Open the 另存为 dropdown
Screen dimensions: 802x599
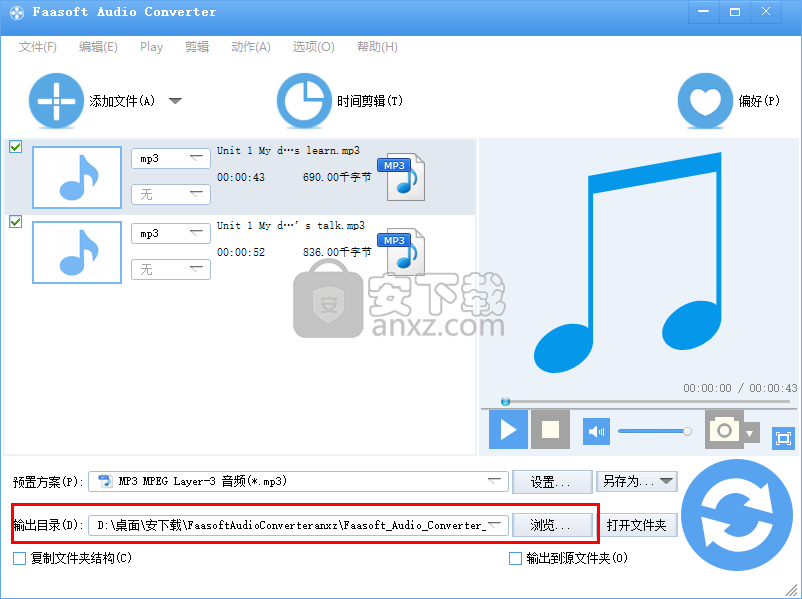point(637,481)
